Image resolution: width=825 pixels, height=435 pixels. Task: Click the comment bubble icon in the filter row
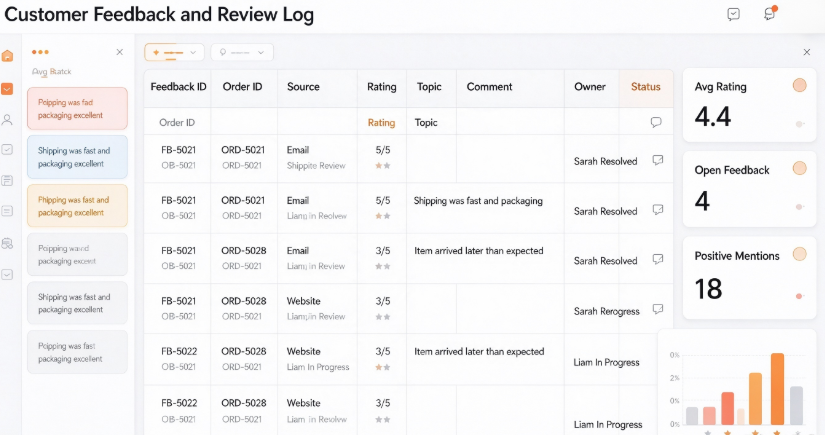coord(656,122)
